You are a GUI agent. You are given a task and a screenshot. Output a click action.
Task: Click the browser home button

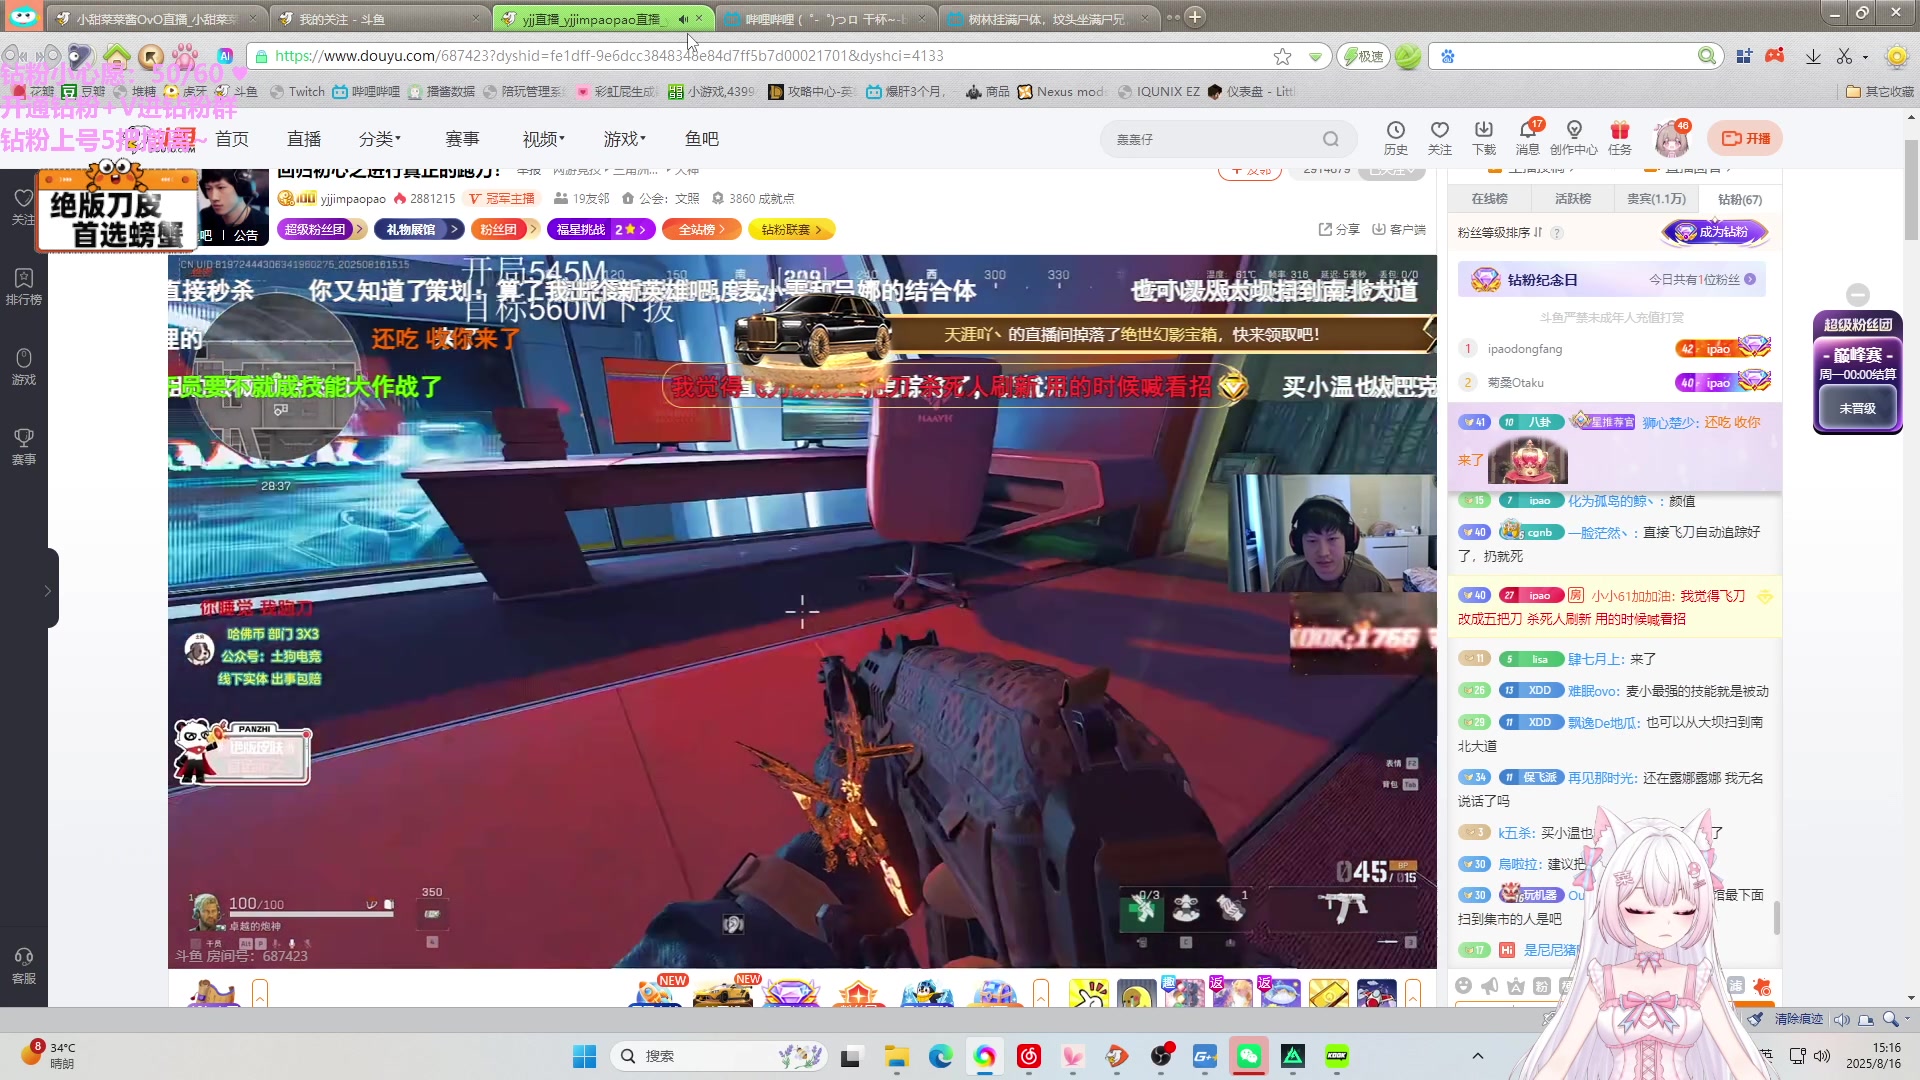[117, 55]
